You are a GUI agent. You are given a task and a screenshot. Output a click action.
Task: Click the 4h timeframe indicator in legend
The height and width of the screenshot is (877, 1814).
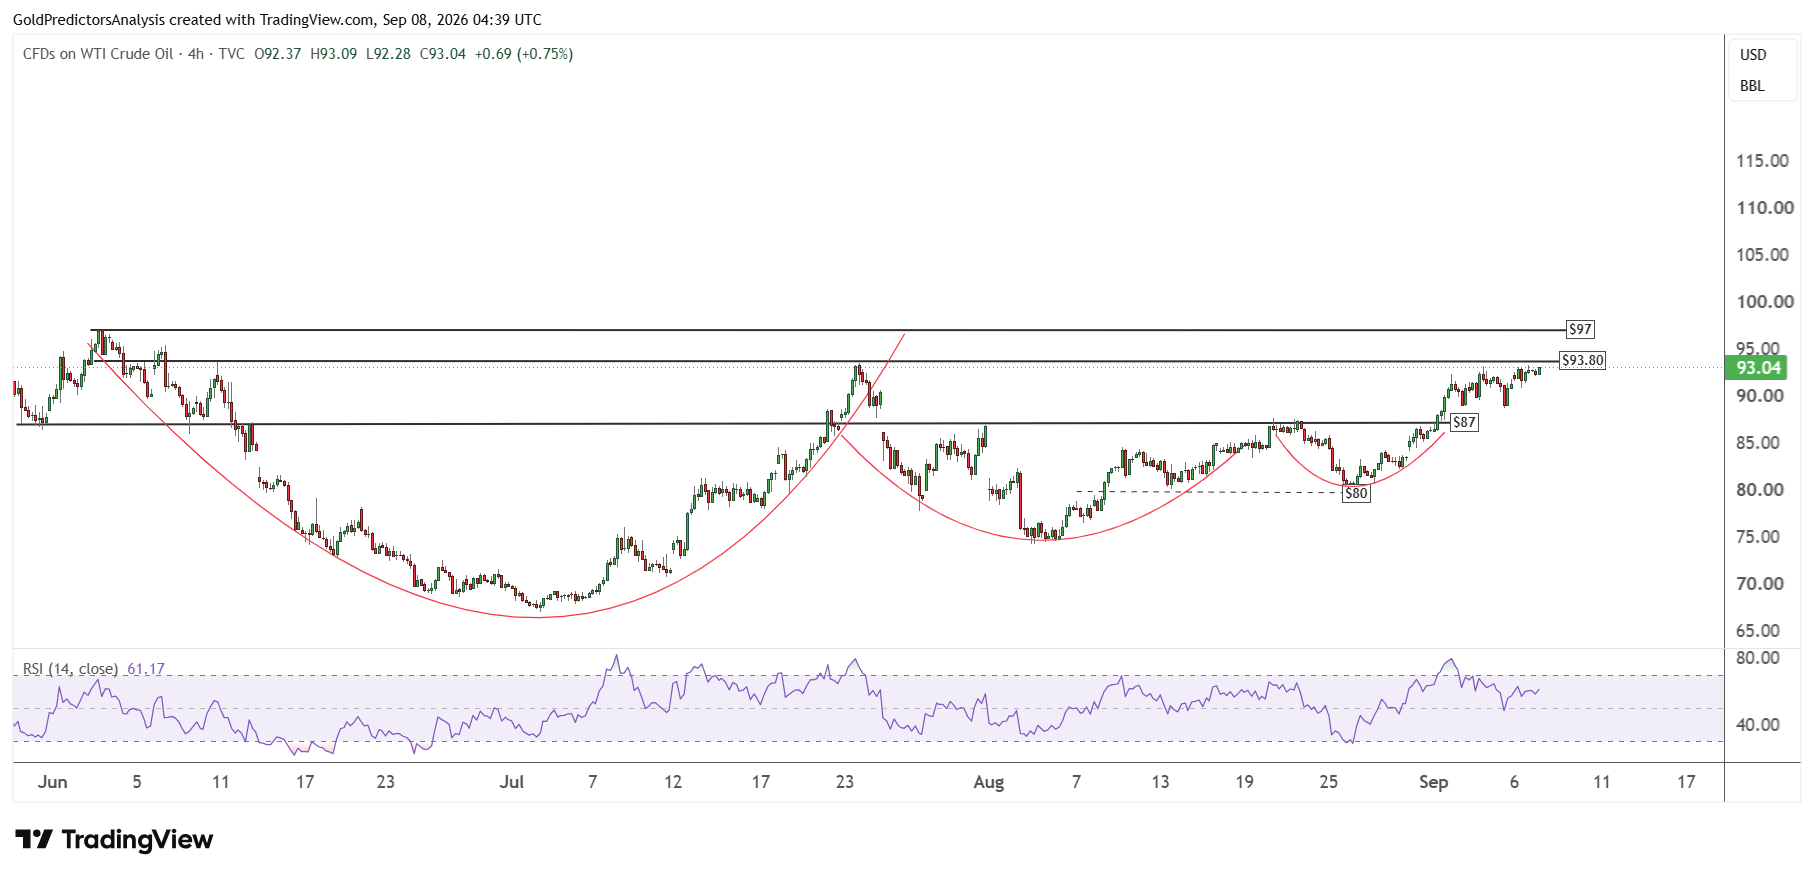[x=196, y=54]
